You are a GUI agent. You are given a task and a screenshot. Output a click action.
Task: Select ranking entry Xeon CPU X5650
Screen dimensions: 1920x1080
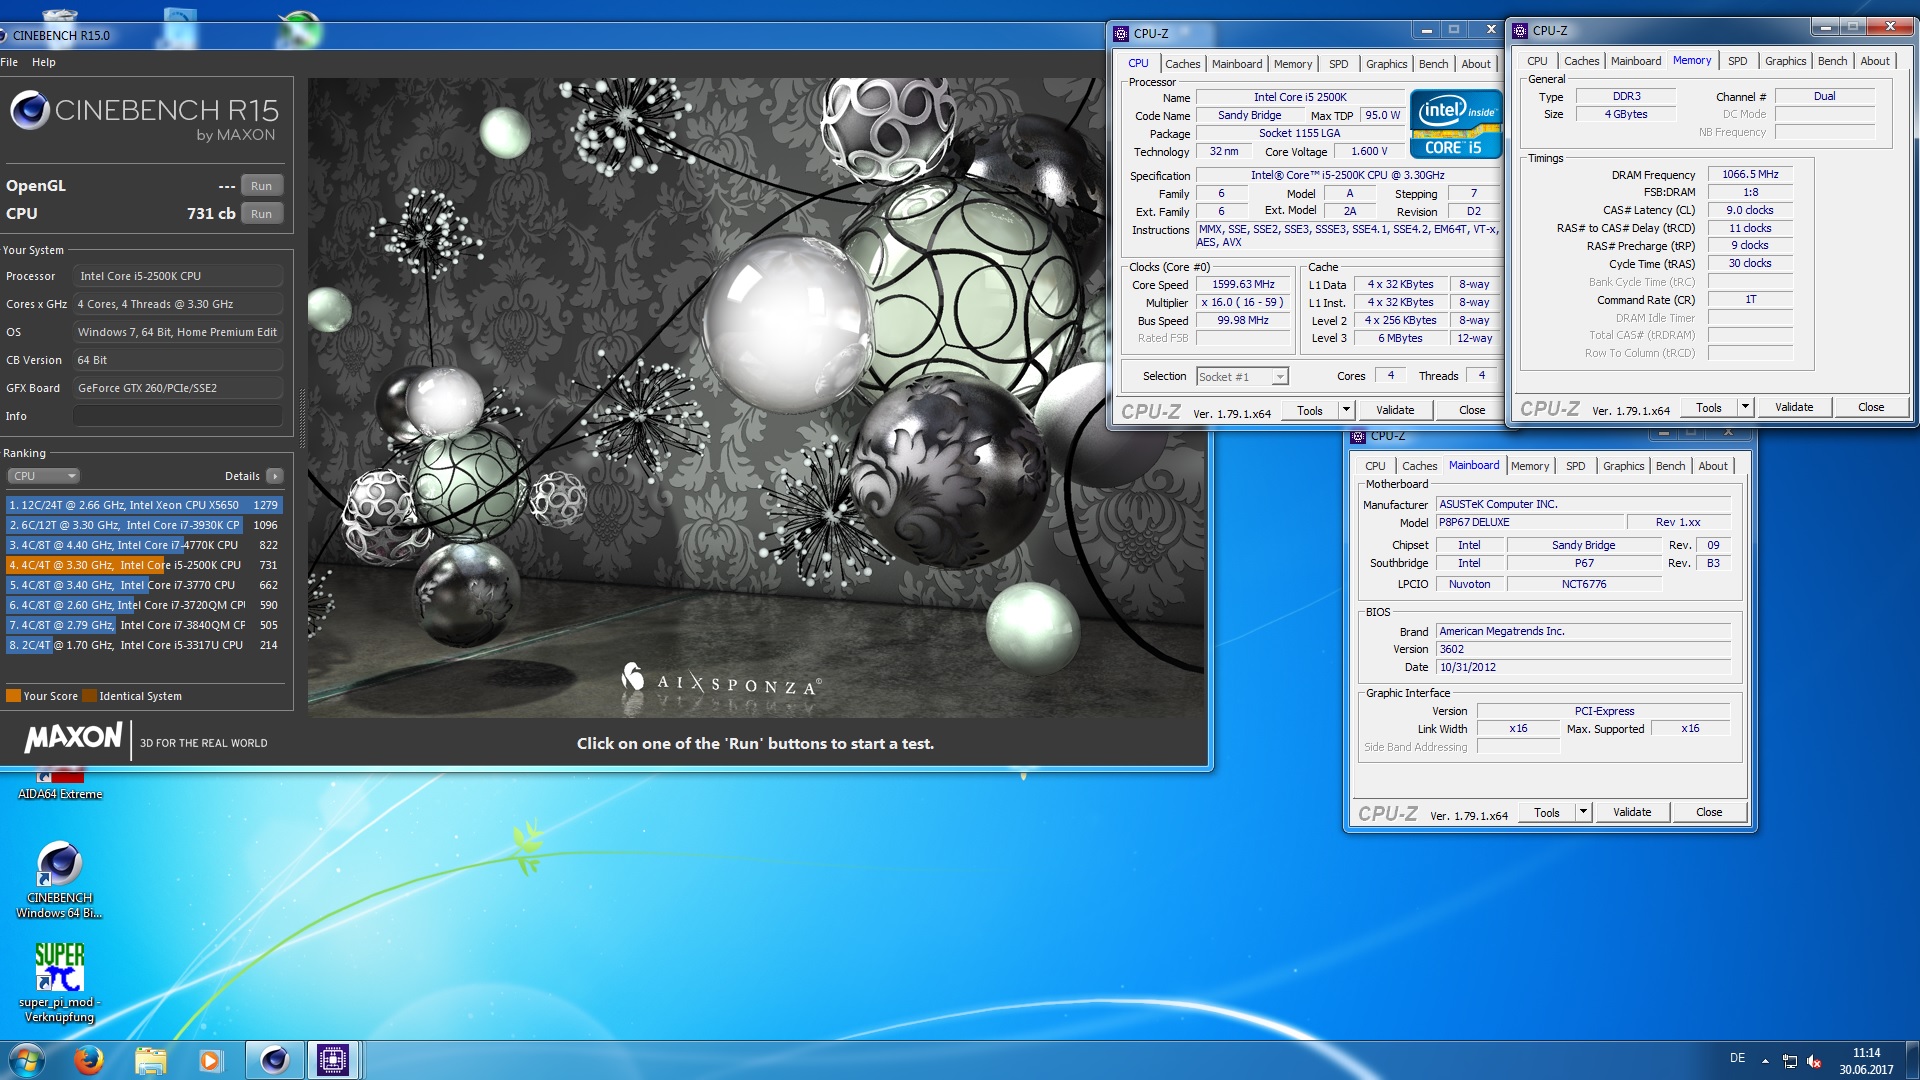pos(144,505)
